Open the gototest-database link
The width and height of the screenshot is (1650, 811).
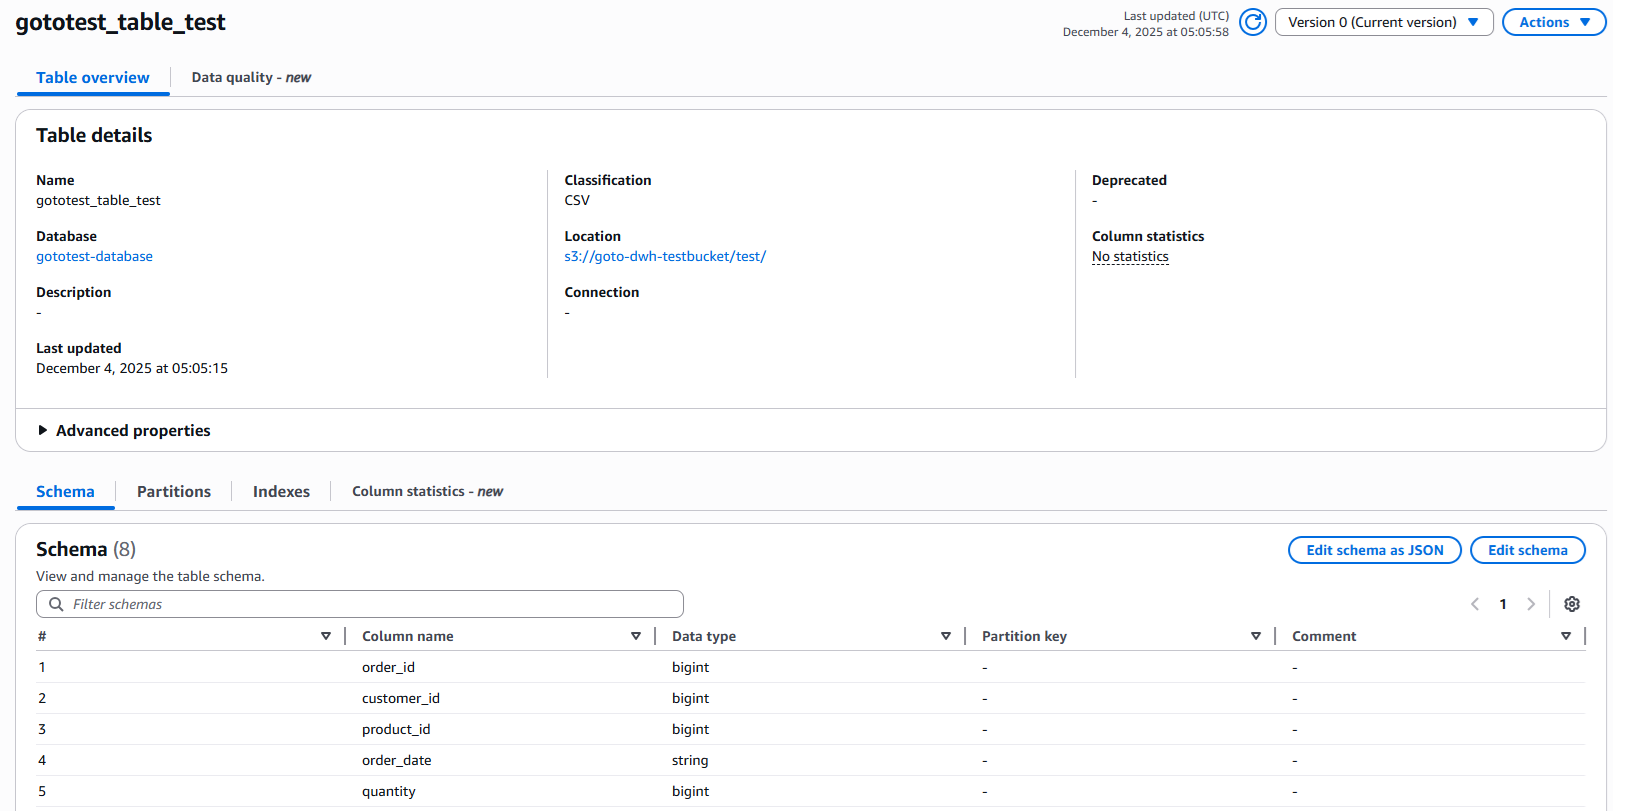[x=94, y=257]
